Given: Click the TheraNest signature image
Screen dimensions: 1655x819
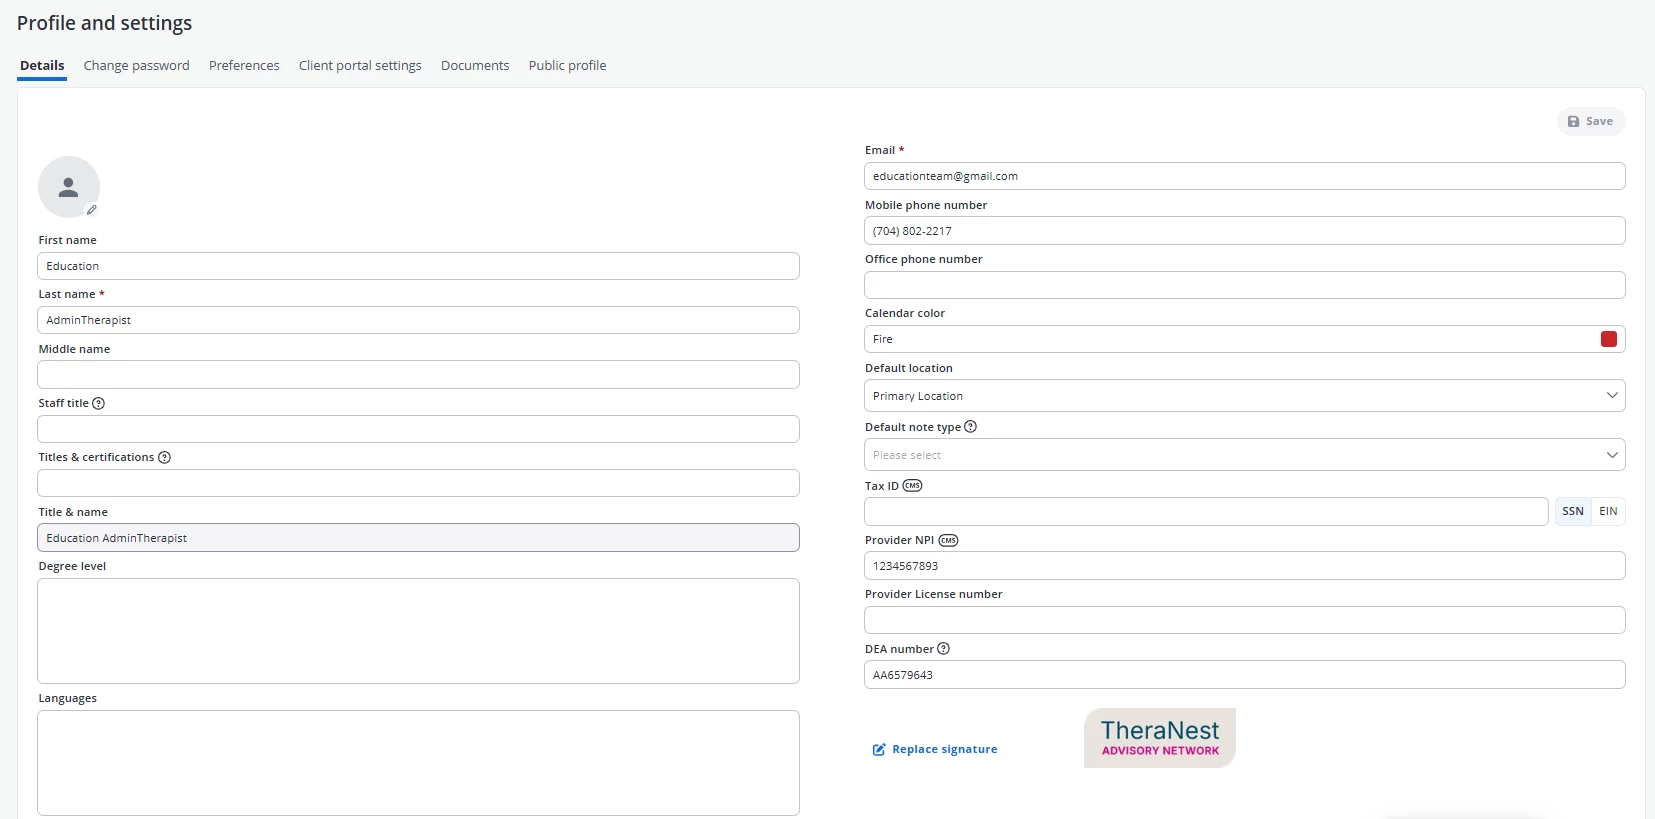Looking at the screenshot, I should click(x=1160, y=738).
